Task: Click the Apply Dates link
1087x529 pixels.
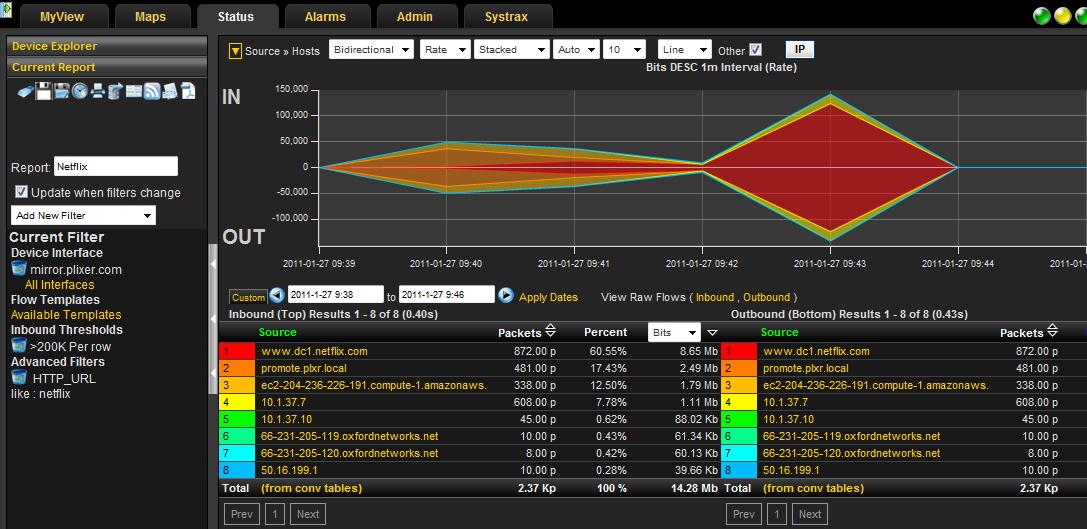Action: (x=548, y=297)
